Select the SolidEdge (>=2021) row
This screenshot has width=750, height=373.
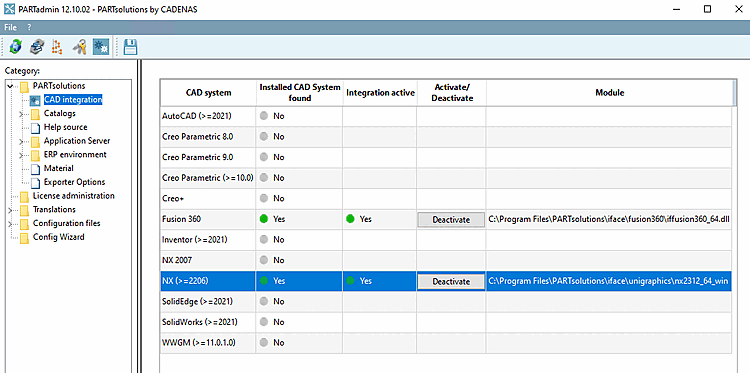click(x=446, y=302)
